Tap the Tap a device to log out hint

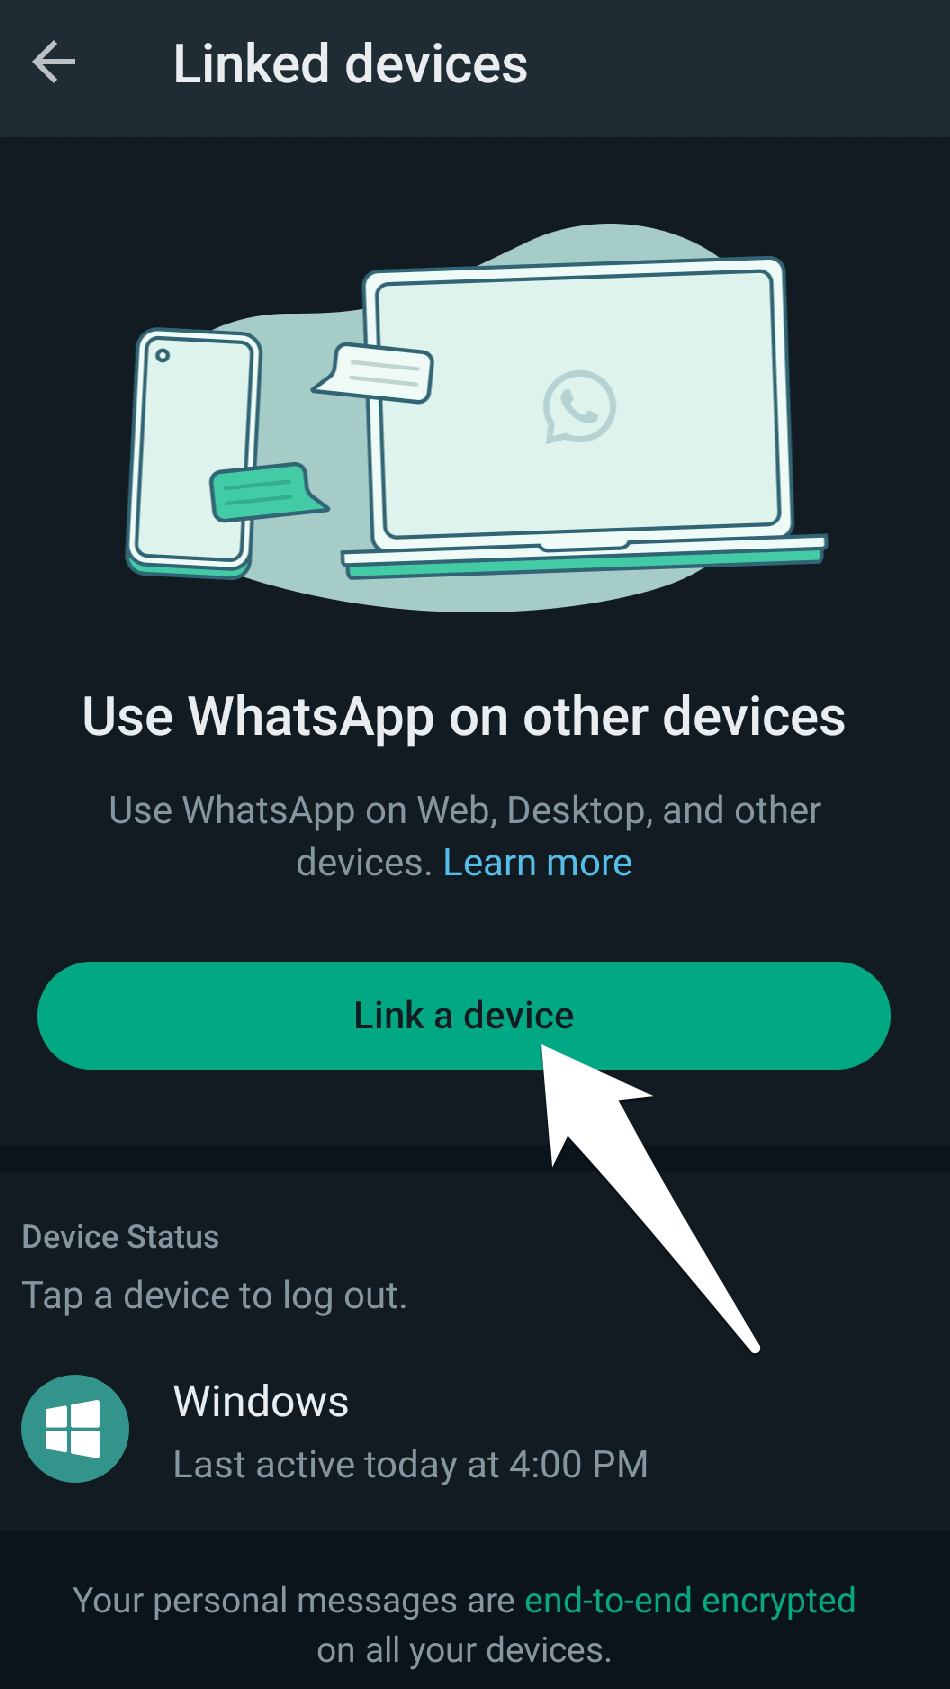click(x=215, y=1296)
